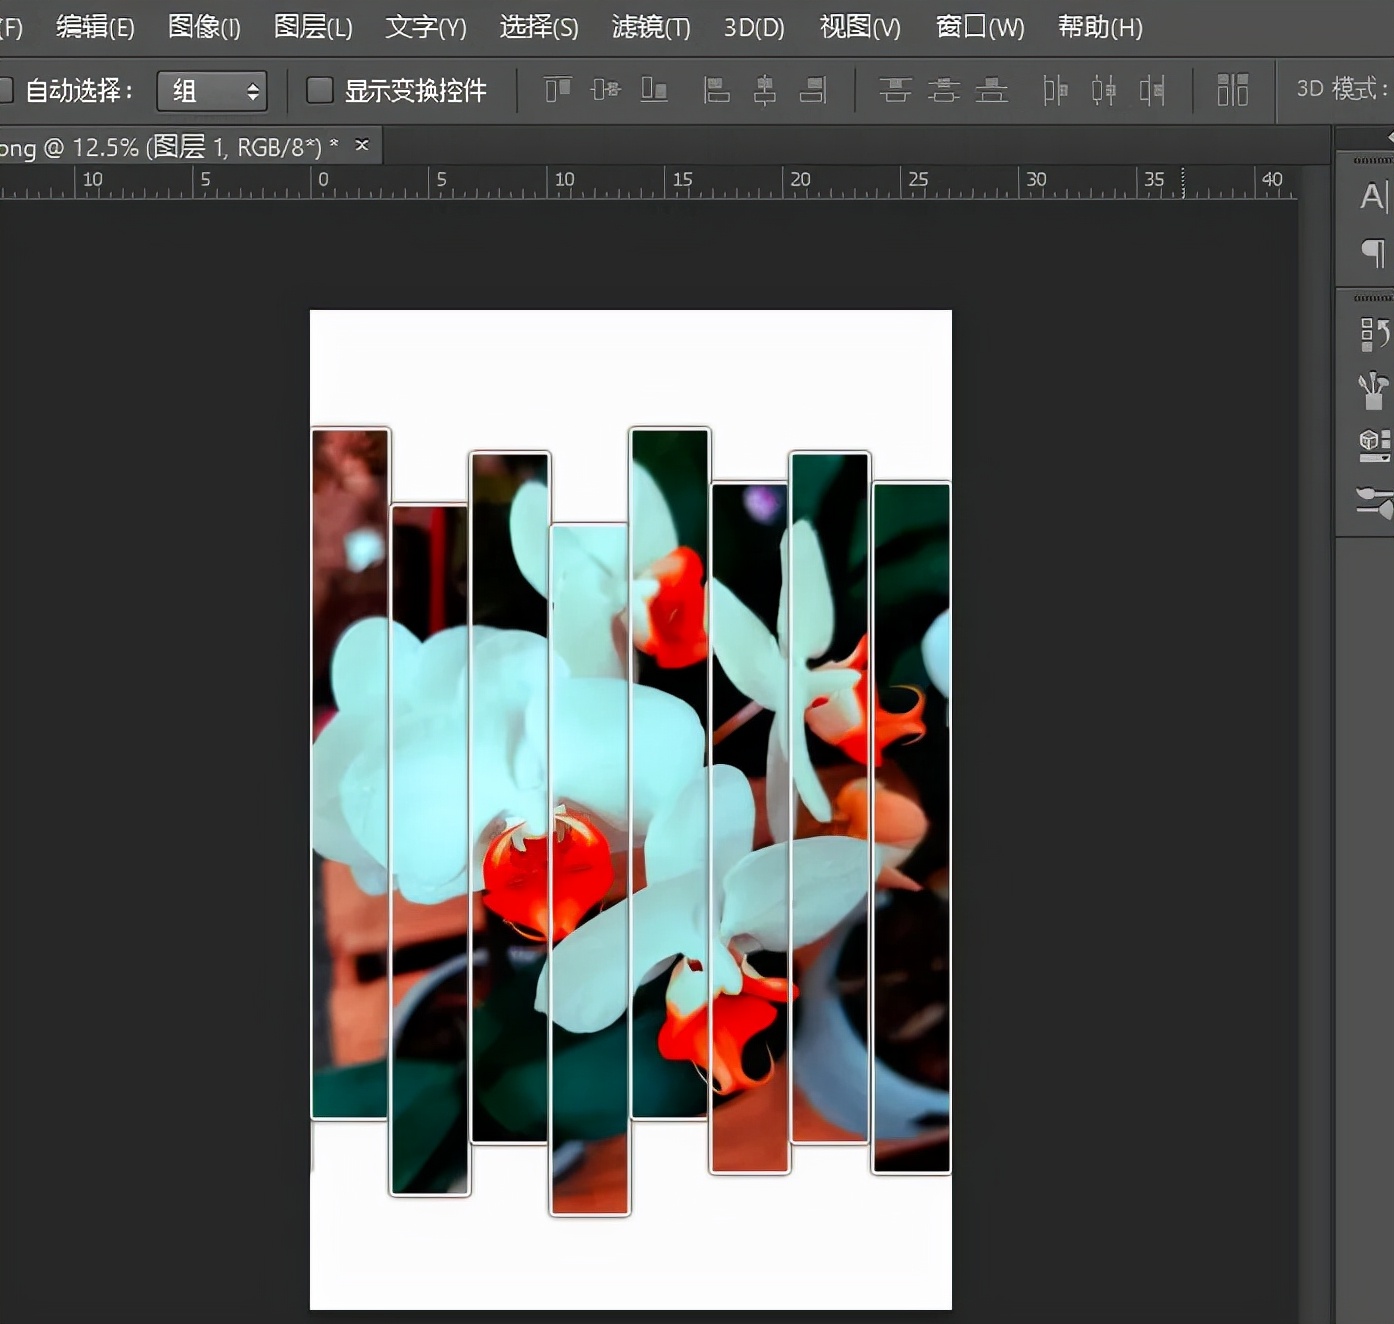Click distribute horizontal centers icon
Screen dimensions: 1394x1324
click(x=1103, y=90)
